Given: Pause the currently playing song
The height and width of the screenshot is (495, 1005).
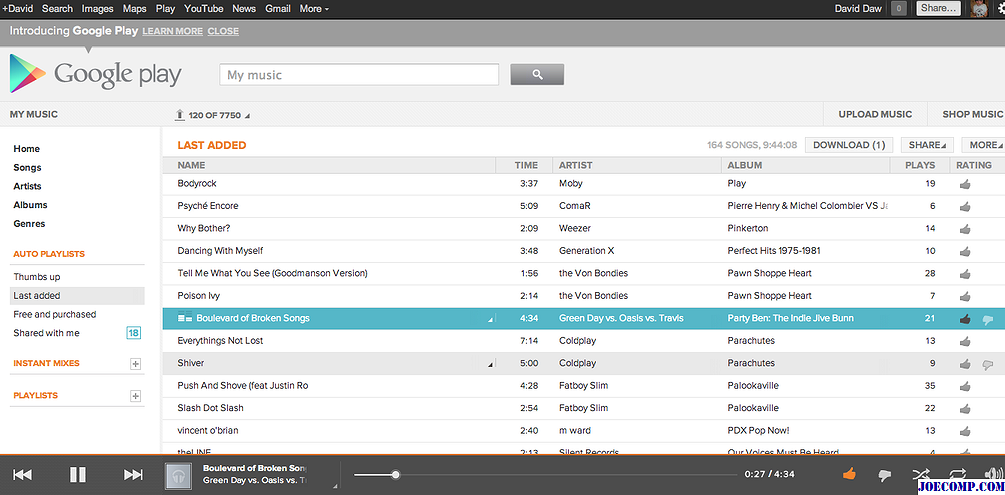Looking at the screenshot, I should 77,475.
